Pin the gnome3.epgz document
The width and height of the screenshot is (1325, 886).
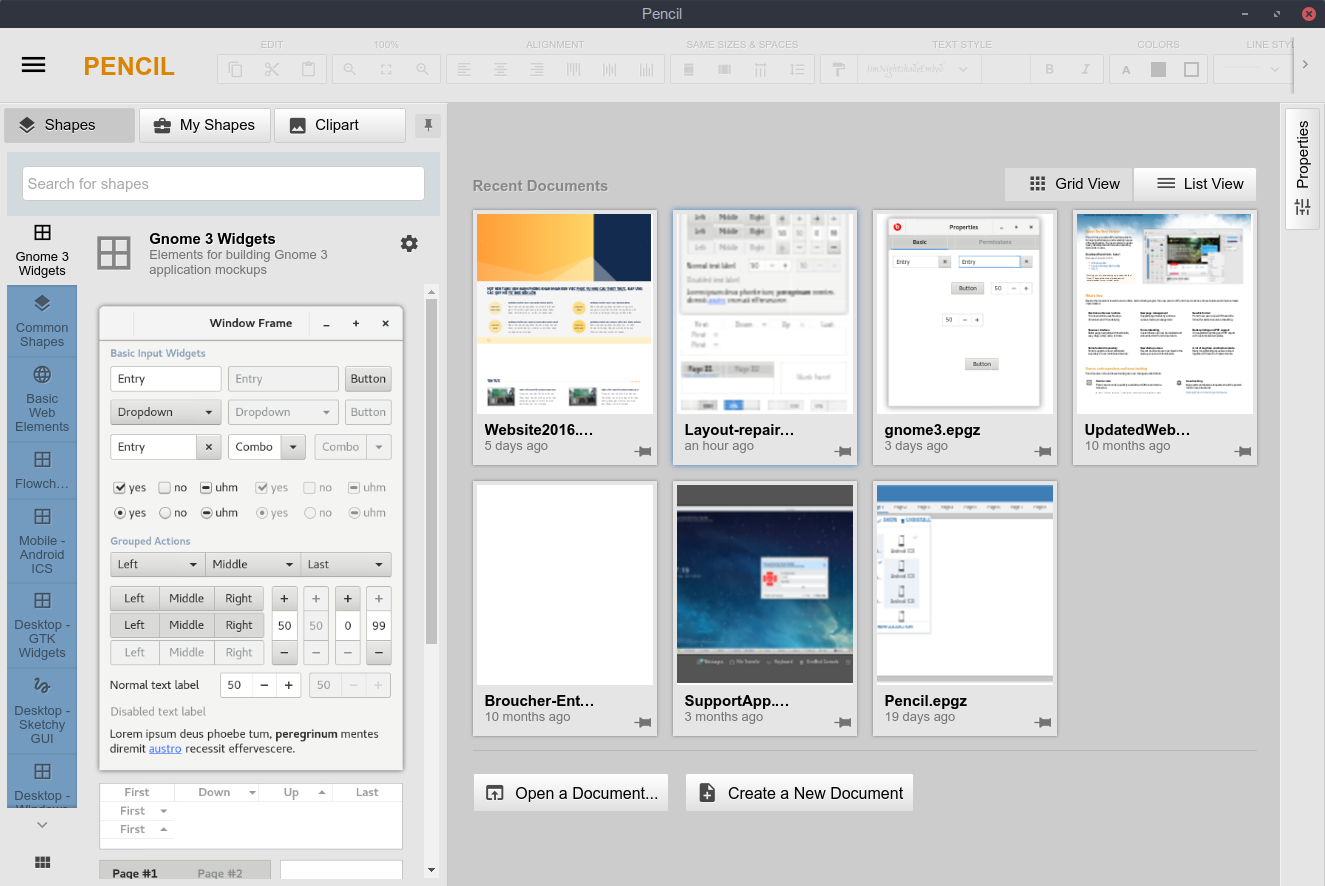pyautogui.click(x=1043, y=452)
